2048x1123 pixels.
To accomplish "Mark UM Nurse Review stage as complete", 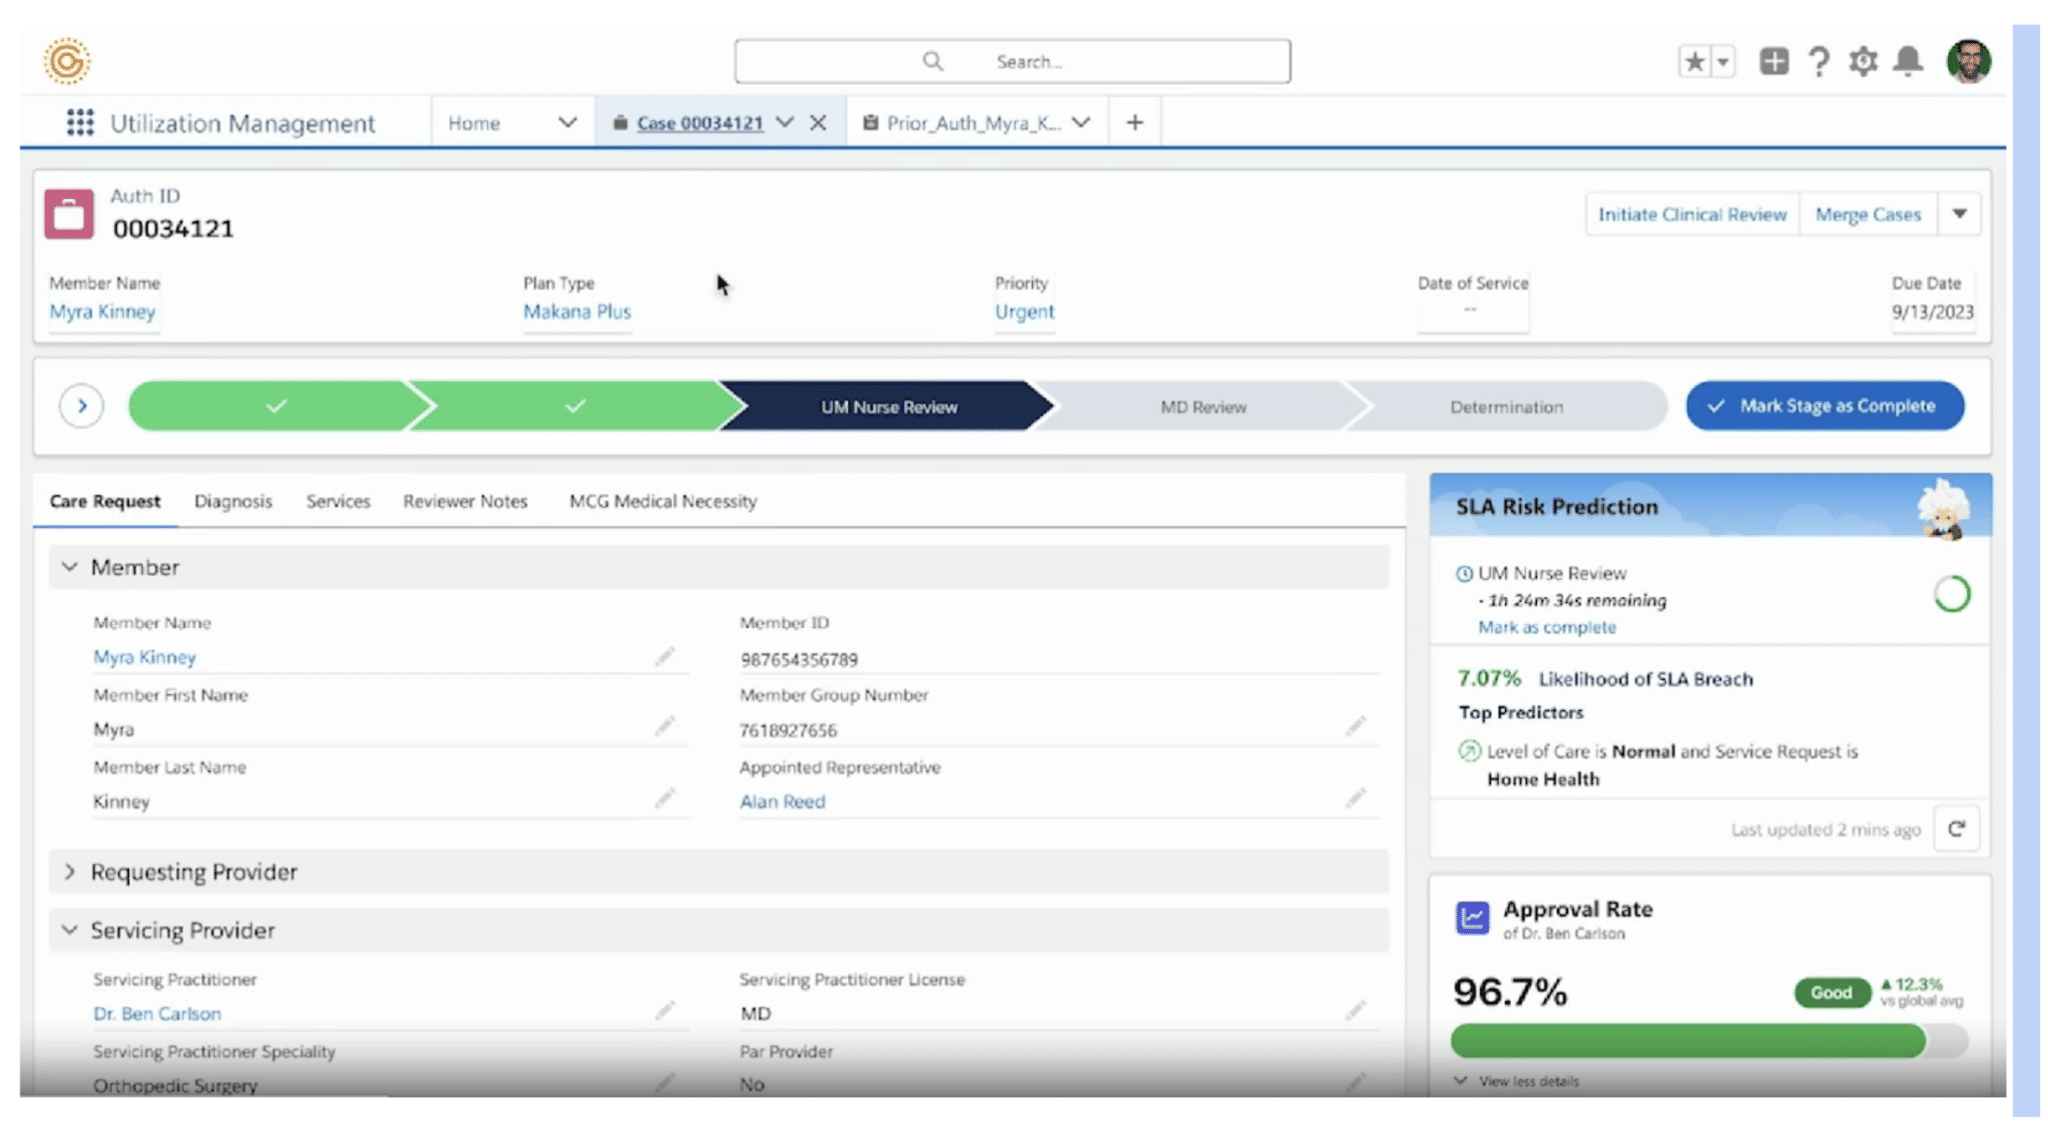I will (x=1824, y=406).
